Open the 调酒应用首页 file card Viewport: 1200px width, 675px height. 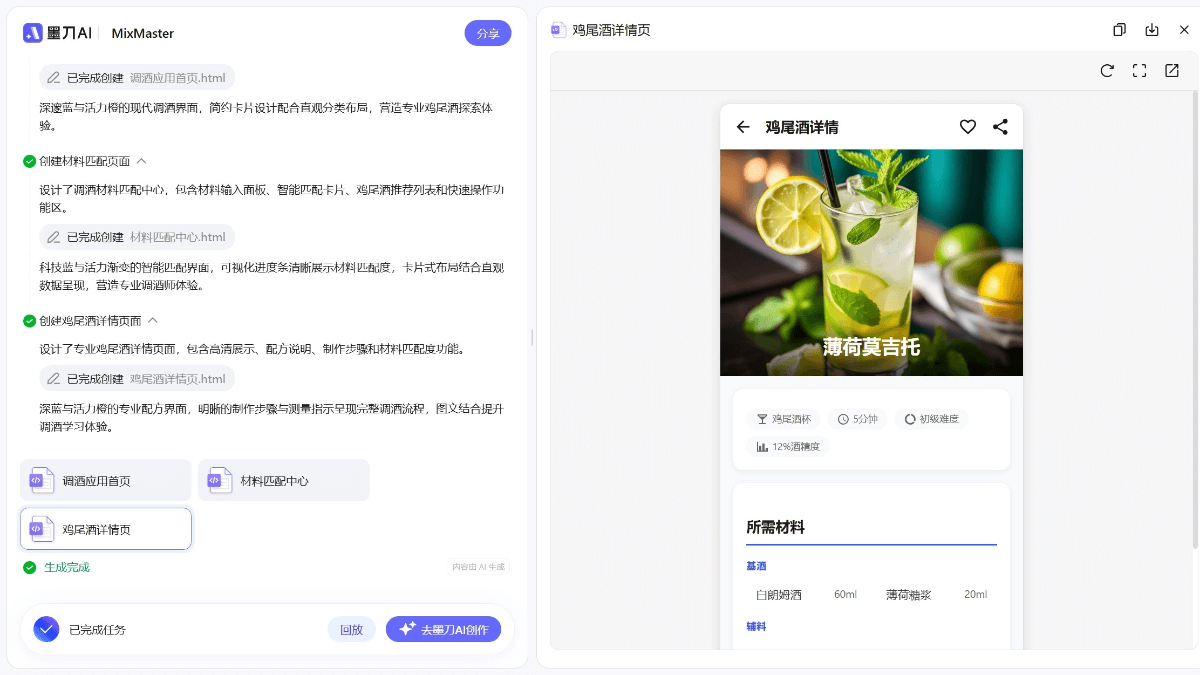click(106, 481)
